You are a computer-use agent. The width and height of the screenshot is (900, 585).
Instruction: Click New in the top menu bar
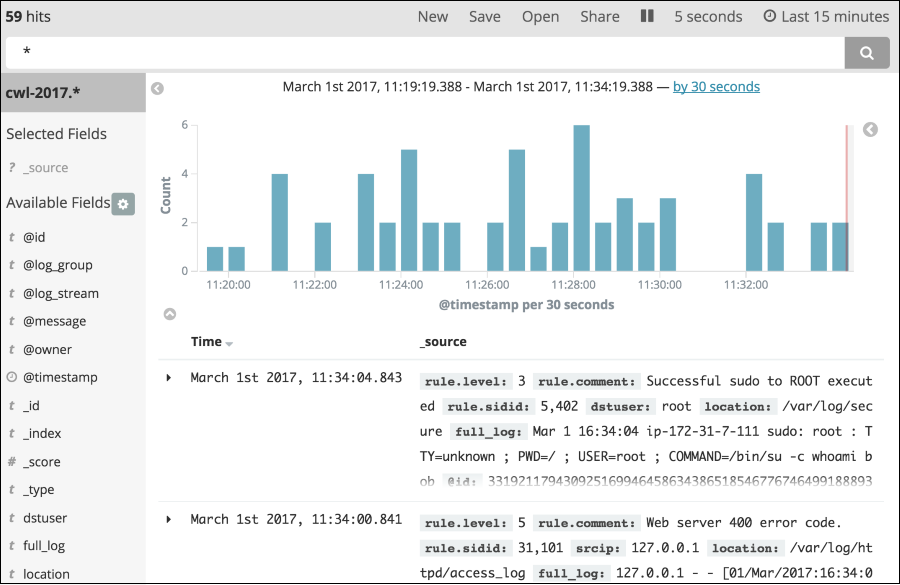pos(432,16)
